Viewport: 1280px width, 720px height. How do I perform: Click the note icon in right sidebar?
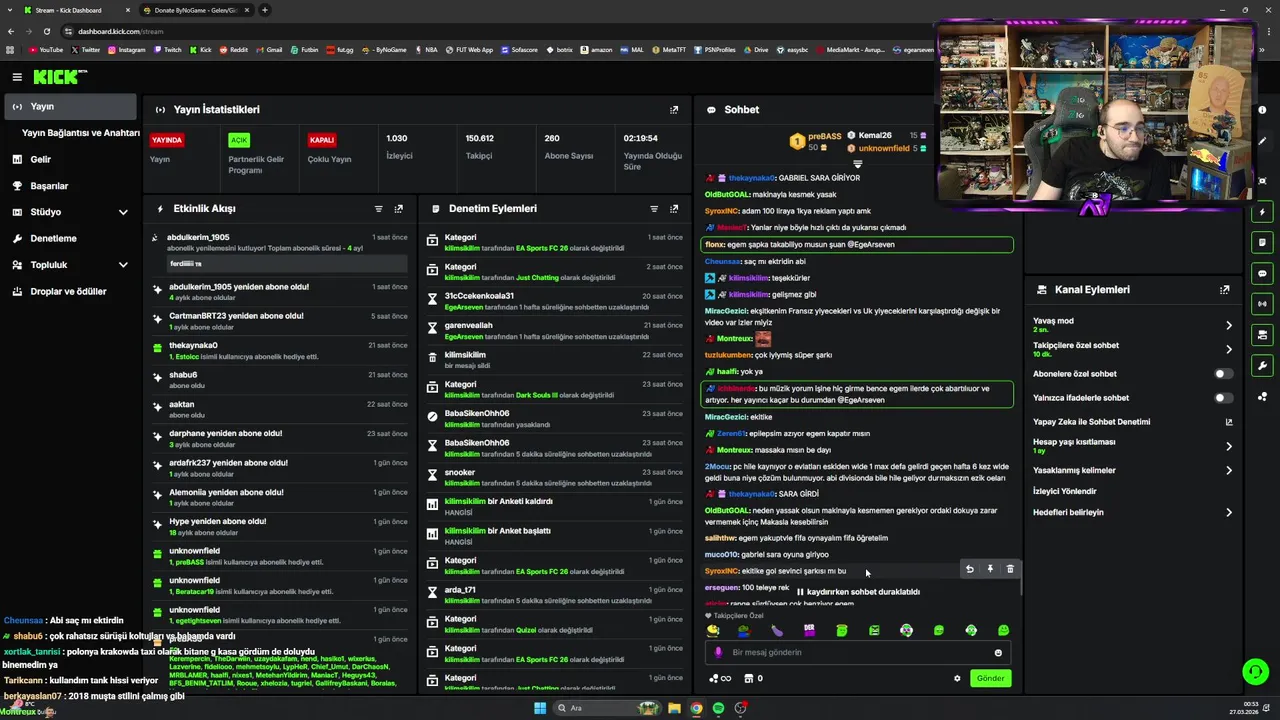click(x=1262, y=242)
